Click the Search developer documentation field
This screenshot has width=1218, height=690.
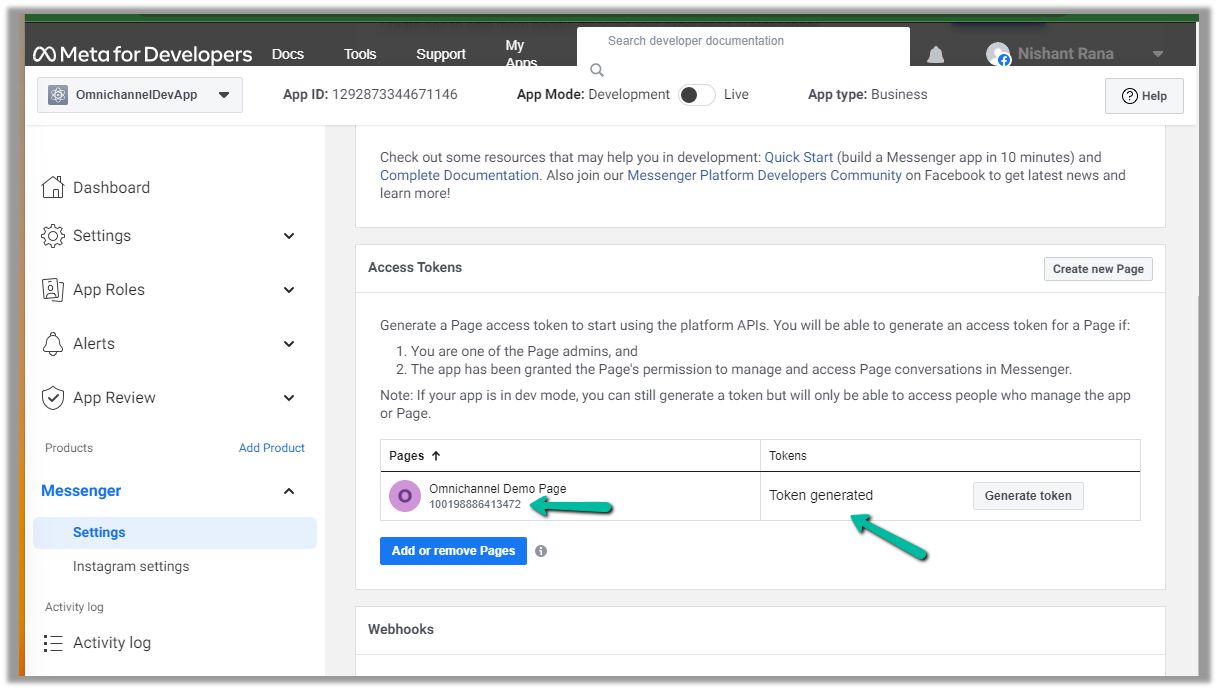pyautogui.click(x=740, y=42)
